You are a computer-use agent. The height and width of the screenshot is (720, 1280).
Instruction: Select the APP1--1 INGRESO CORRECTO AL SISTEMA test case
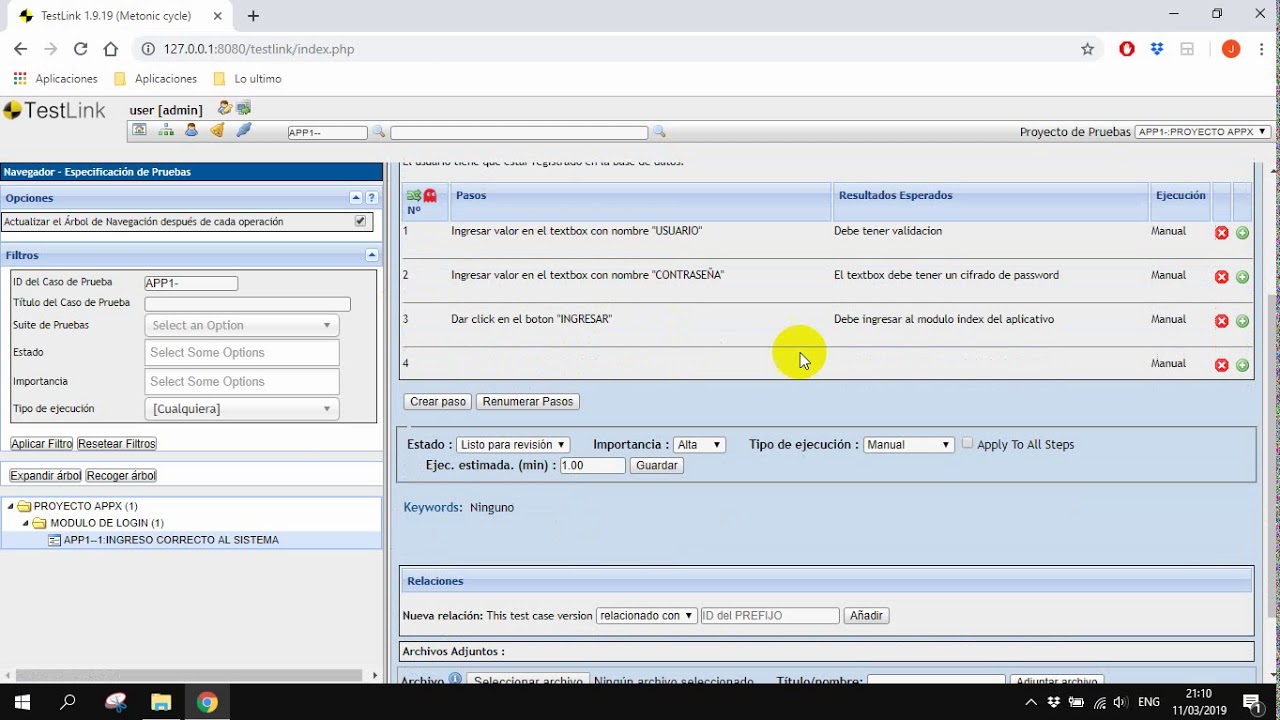point(170,540)
